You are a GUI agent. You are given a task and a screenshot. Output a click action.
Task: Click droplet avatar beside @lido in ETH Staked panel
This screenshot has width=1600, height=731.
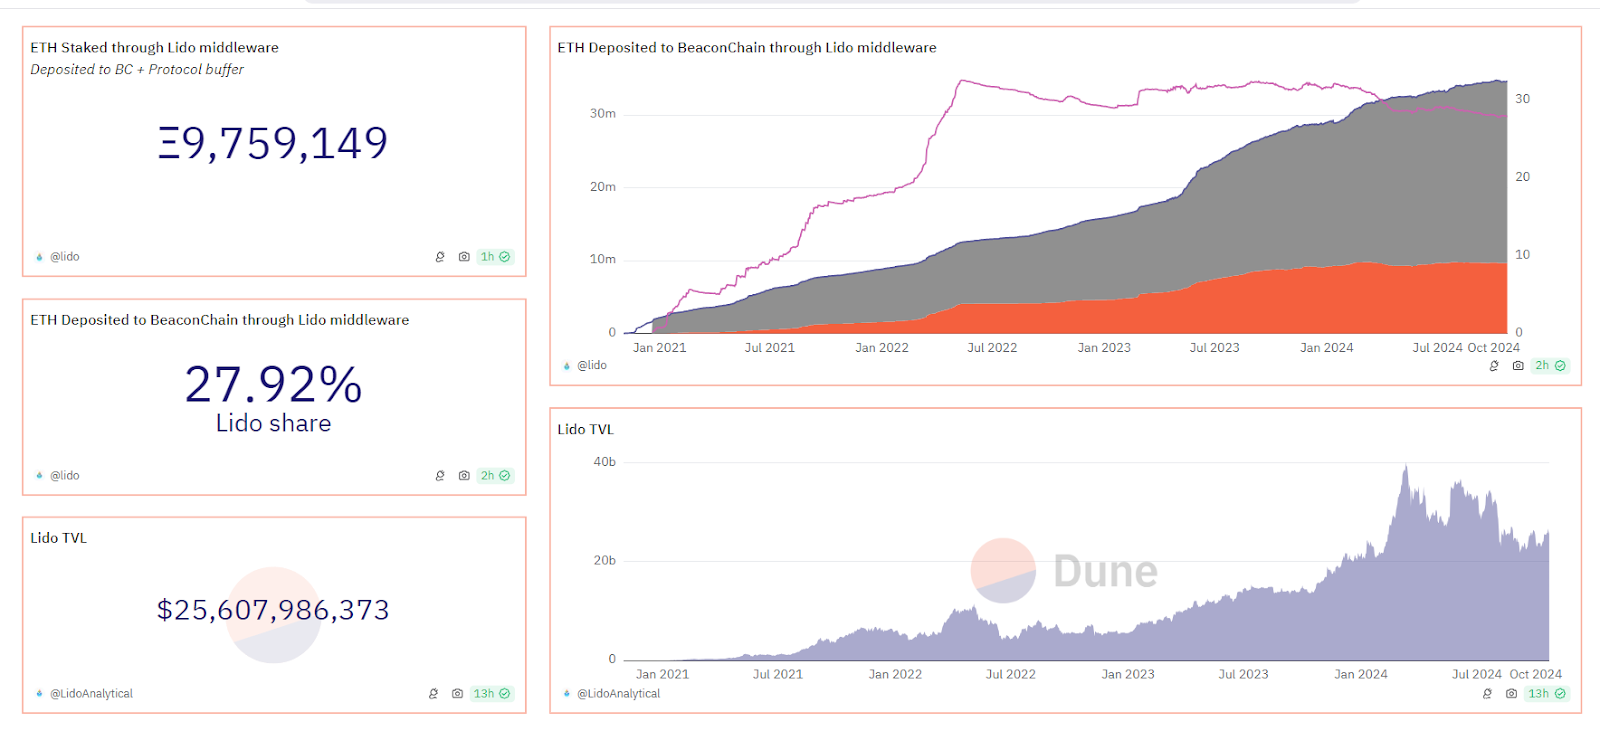coord(39,257)
